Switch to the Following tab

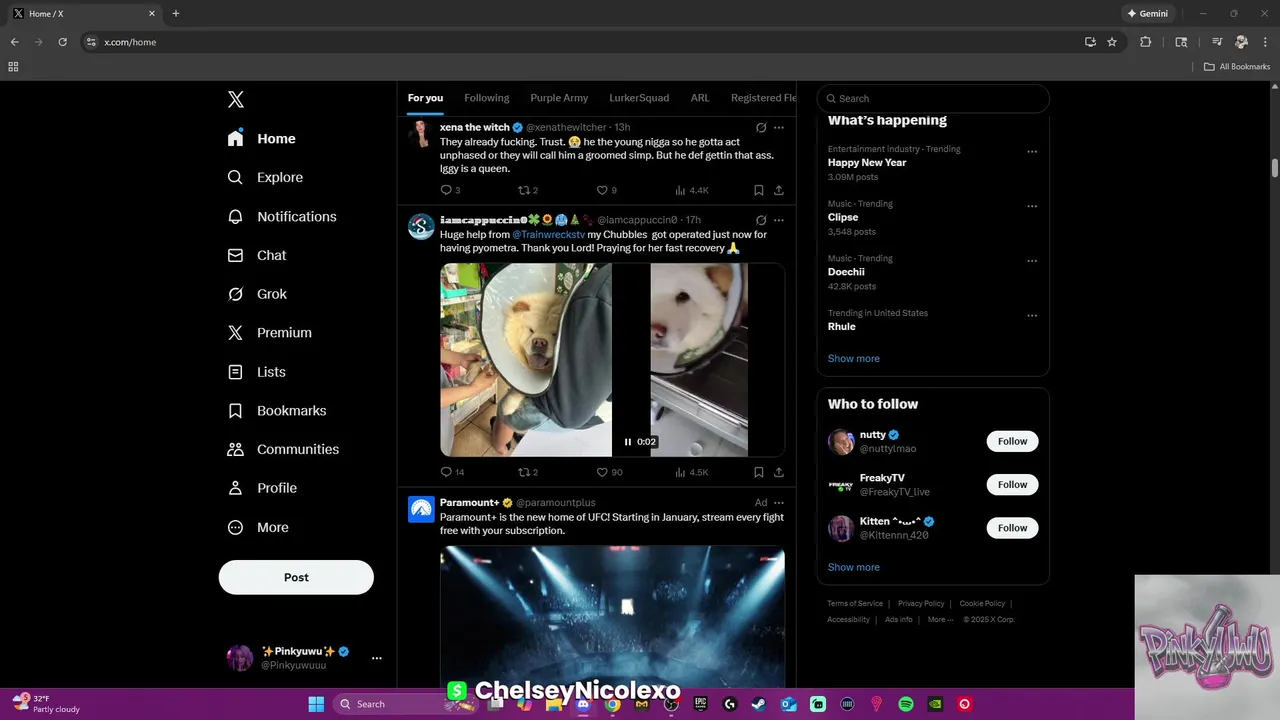pyautogui.click(x=487, y=98)
